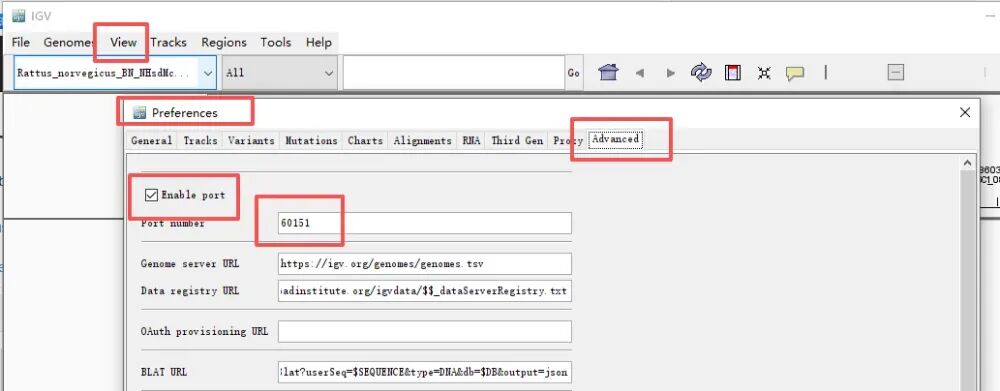Close the Preferences dialog
The width and height of the screenshot is (1000, 391).
tap(965, 113)
